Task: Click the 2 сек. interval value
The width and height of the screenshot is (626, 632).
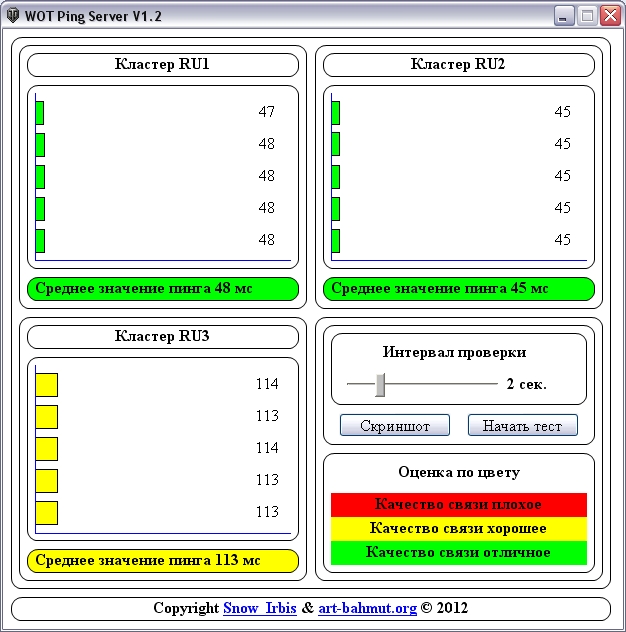Action: point(526,384)
